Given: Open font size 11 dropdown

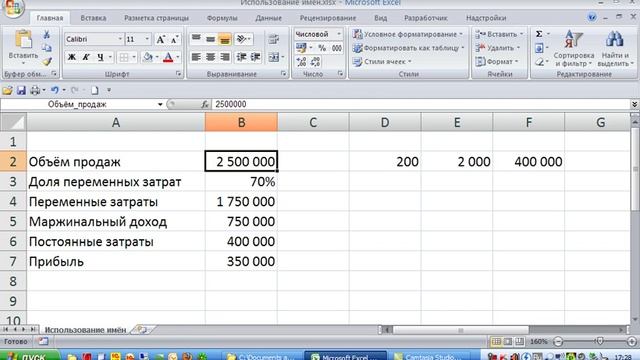Looking at the screenshot, I should coord(147,39).
